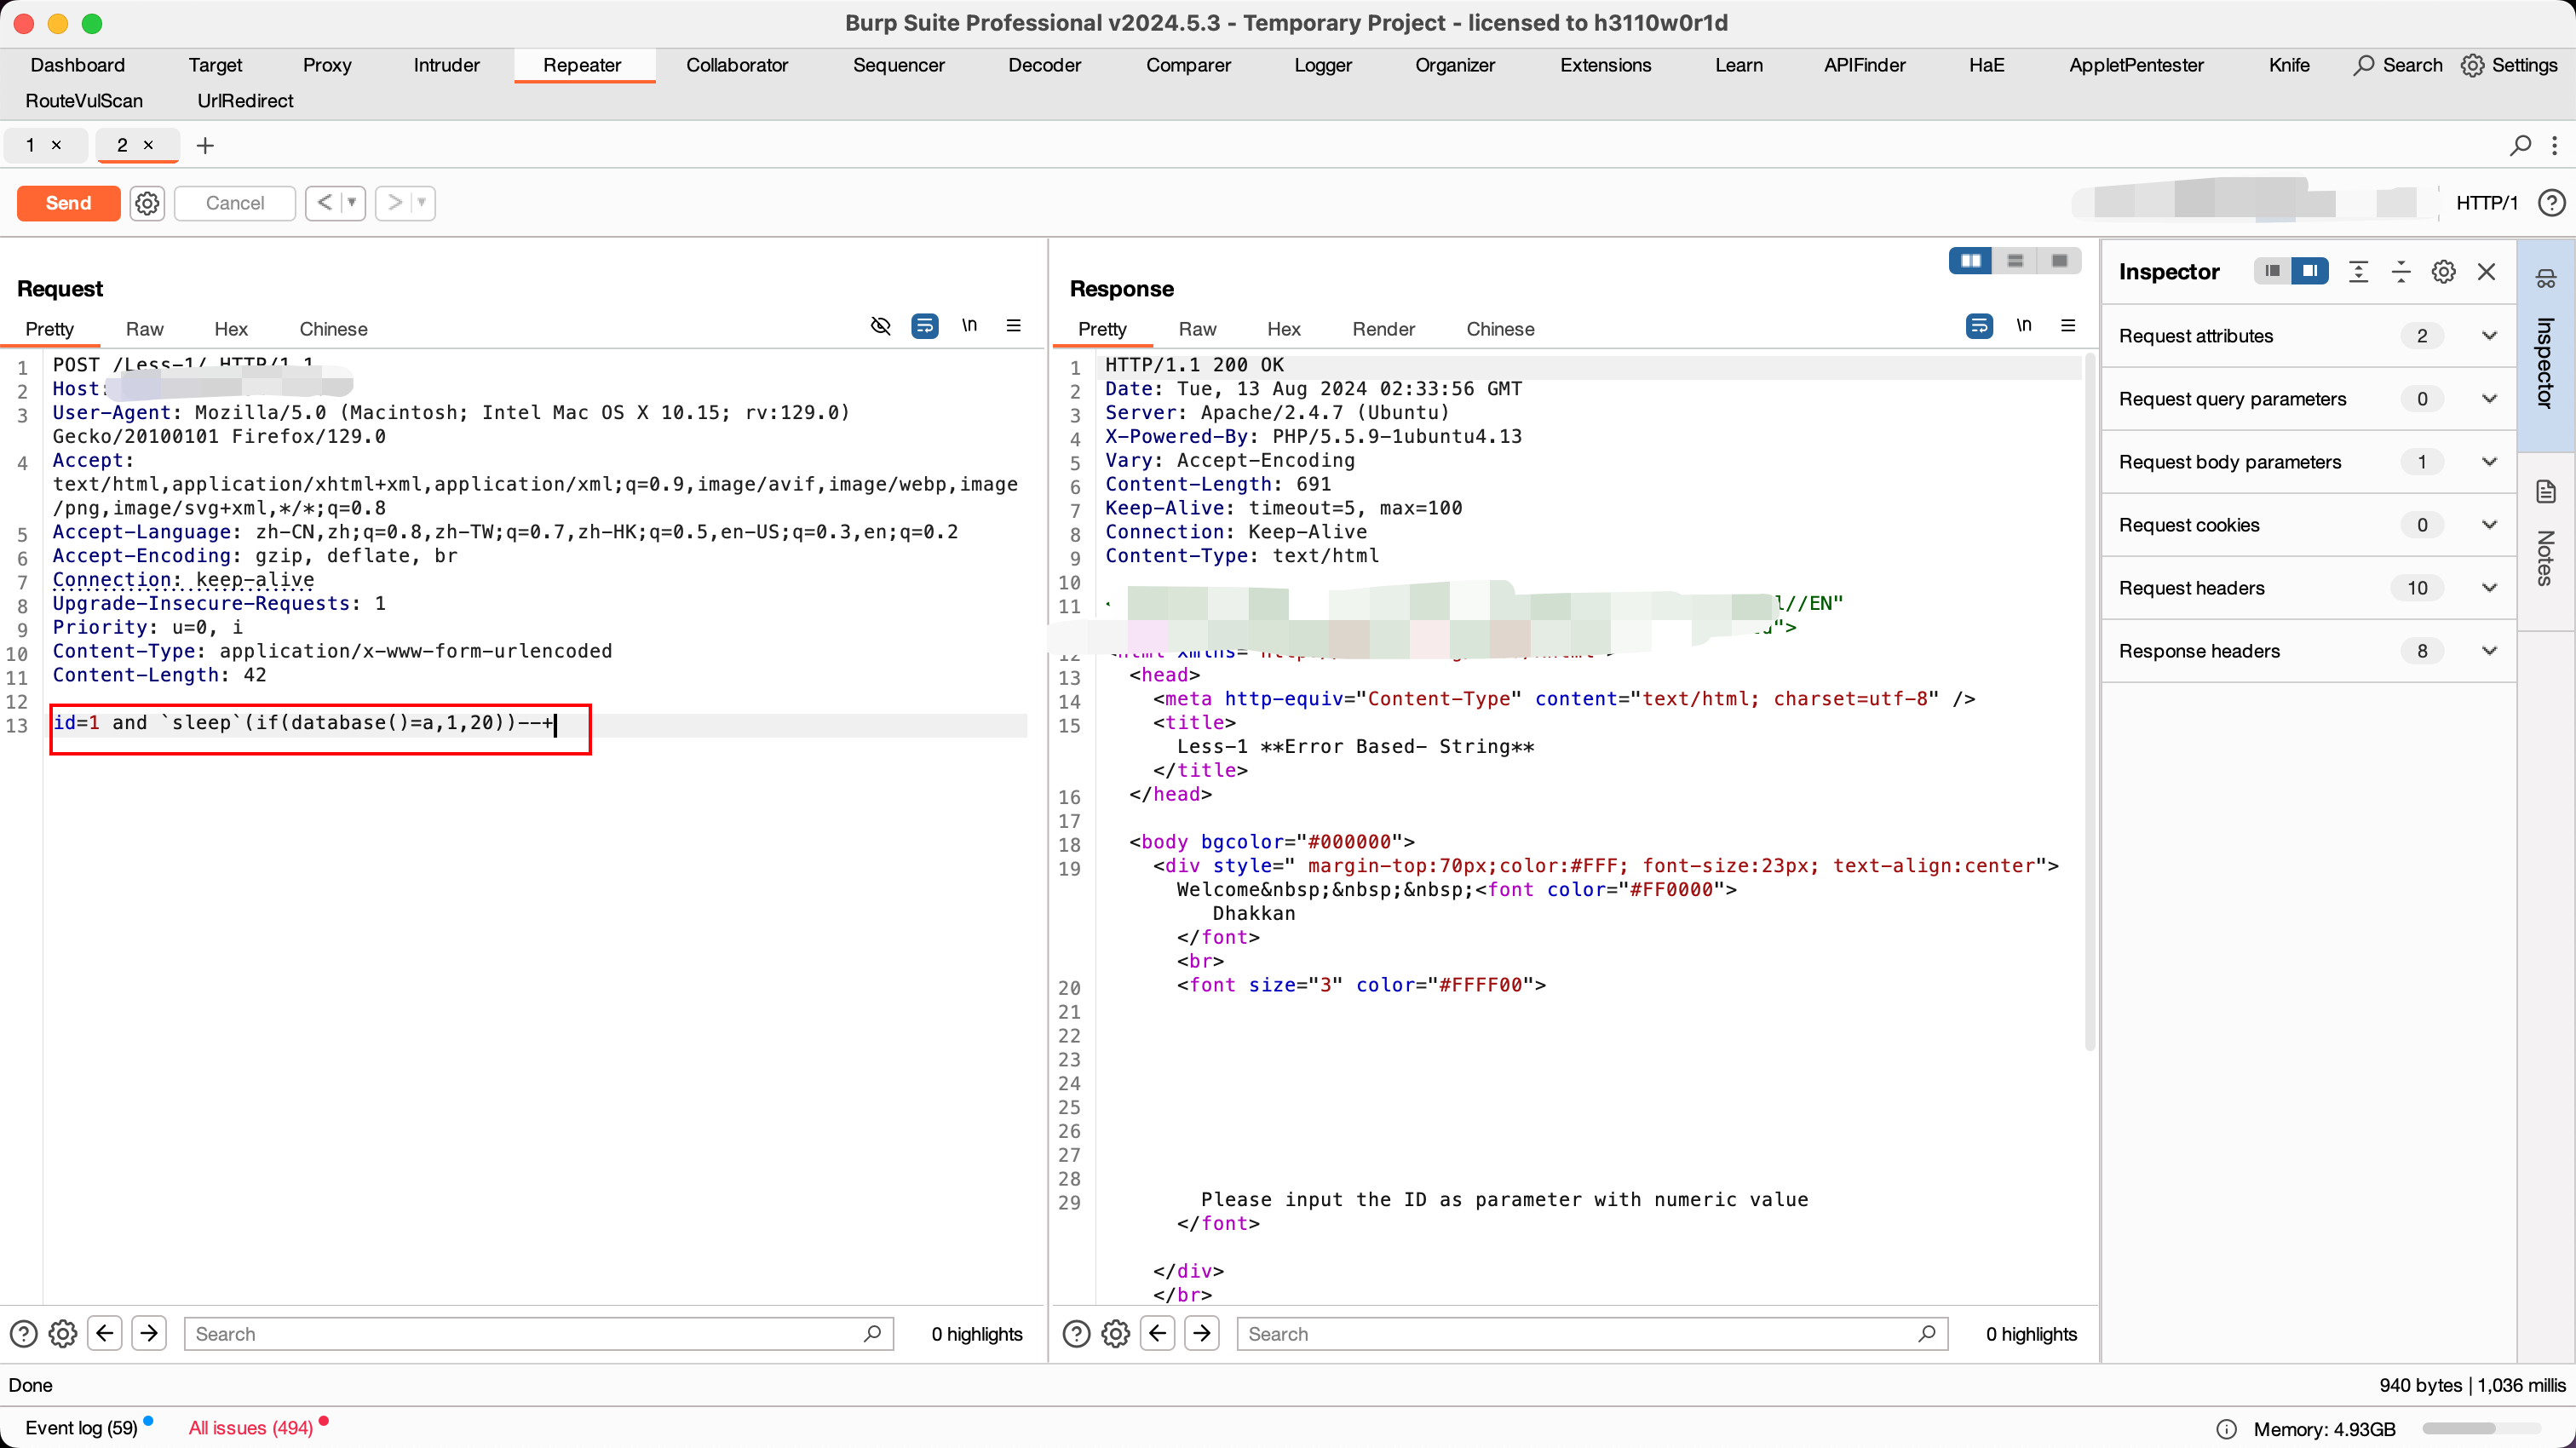Screen dimensions: 2576x1448
Task: Select the vertical split layout icon
Action: tap(2015, 261)
